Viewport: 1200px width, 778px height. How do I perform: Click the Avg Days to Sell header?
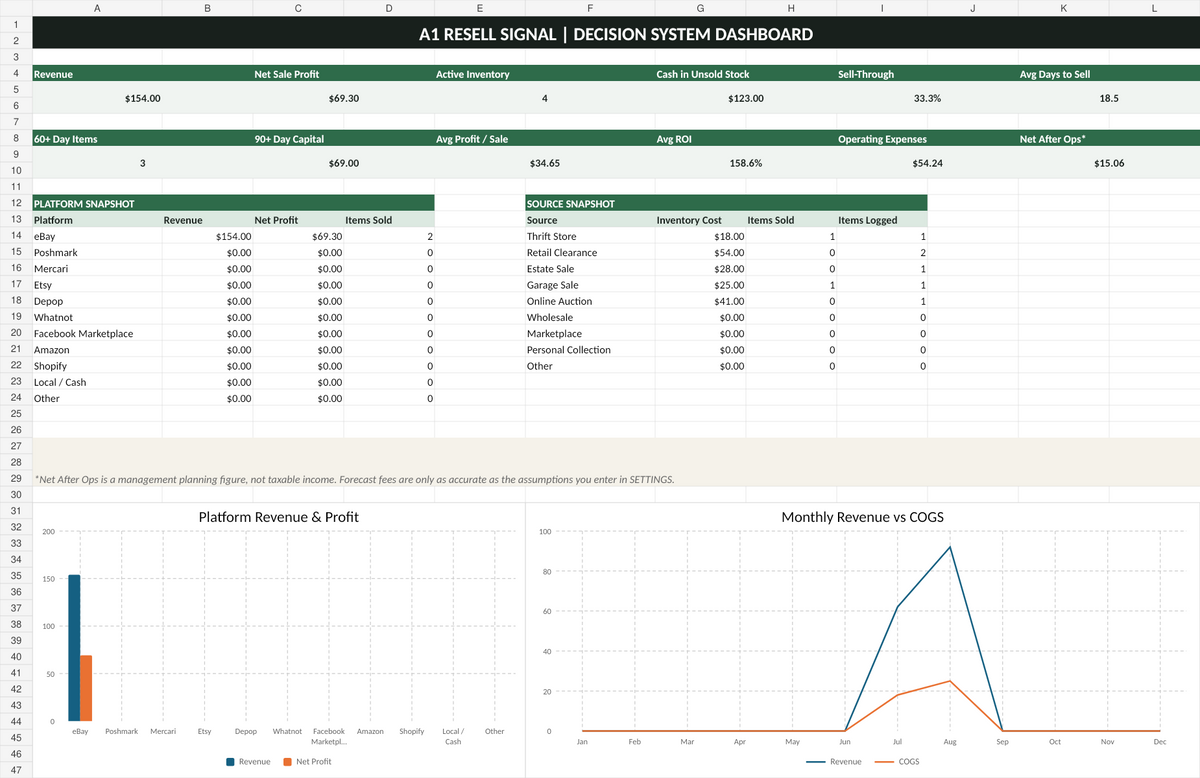click(x=1108, y=74)
